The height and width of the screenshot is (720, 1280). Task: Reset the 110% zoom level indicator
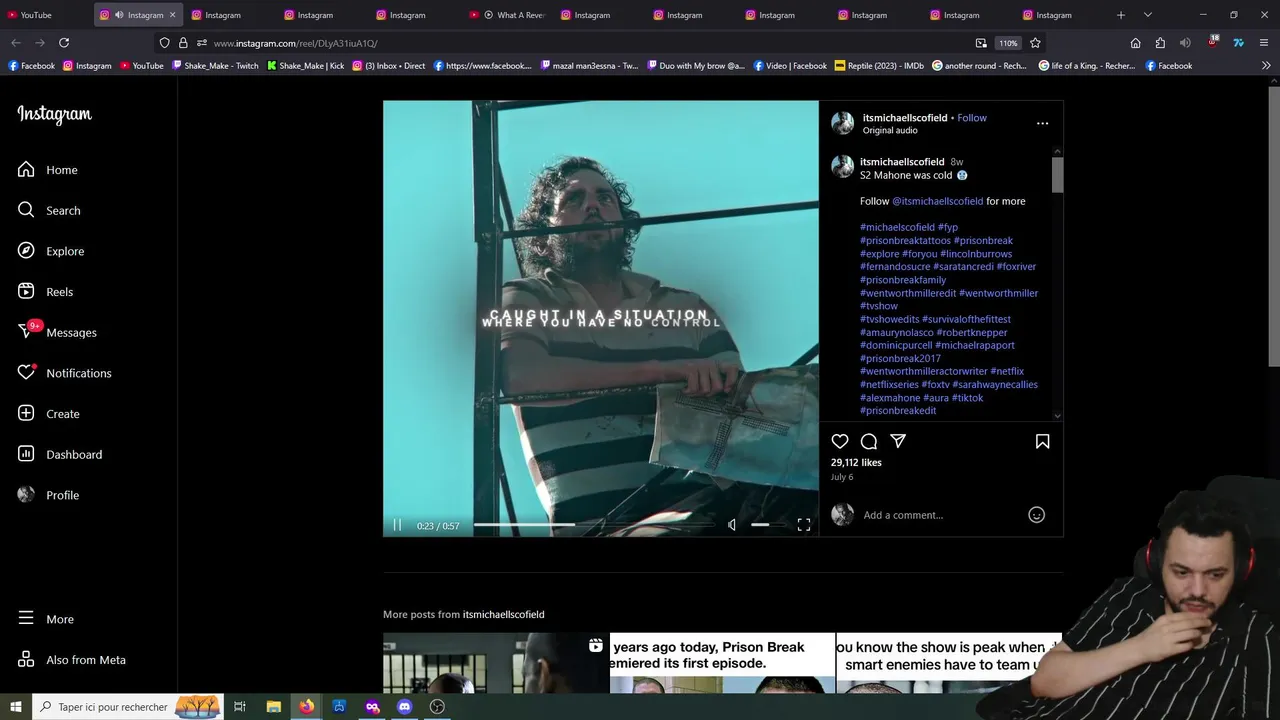1008,43
